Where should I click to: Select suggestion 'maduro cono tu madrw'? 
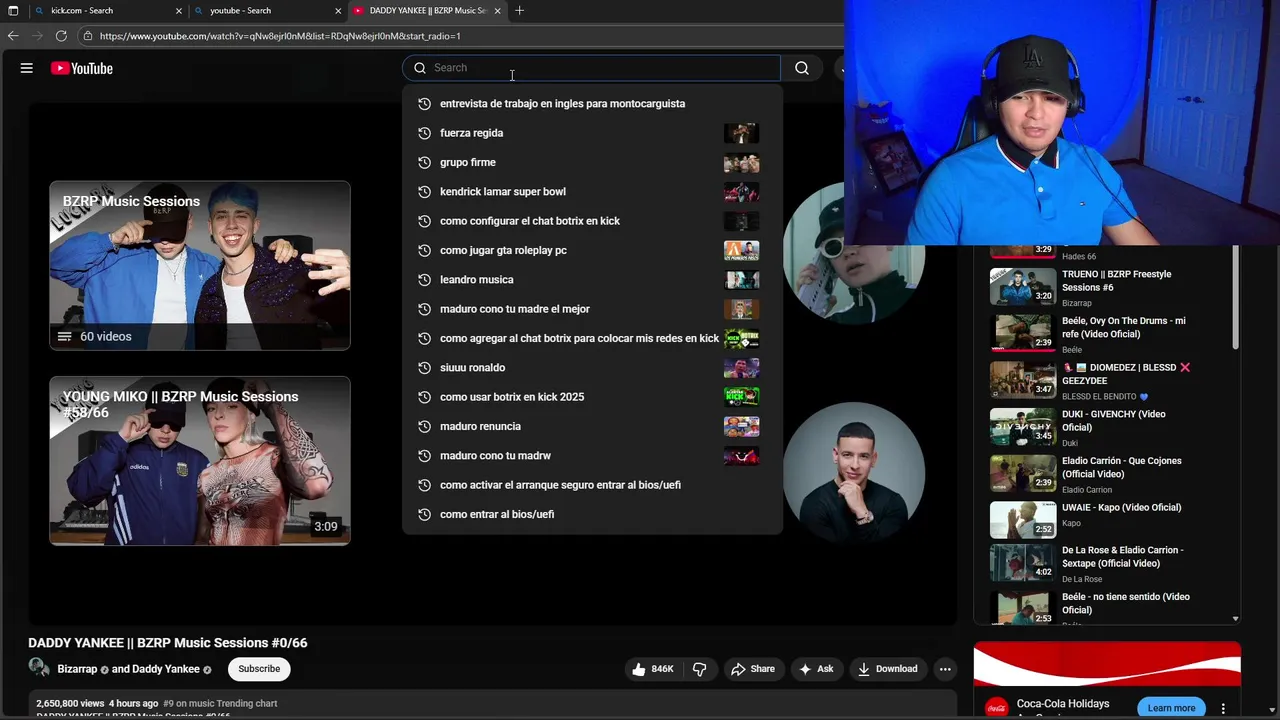tap(592, 456)
